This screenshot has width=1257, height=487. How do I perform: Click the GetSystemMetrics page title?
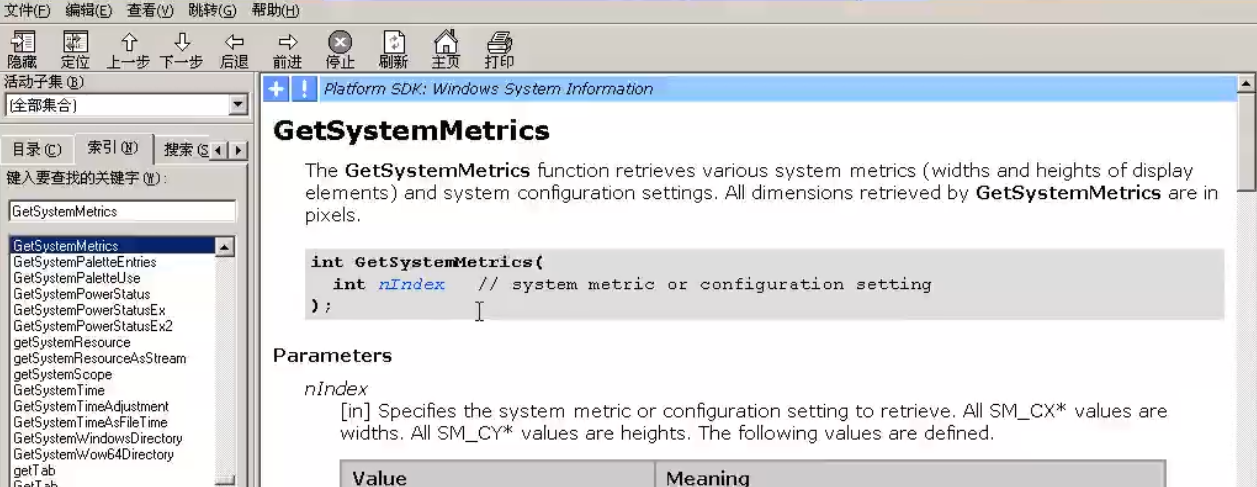pos(411,131)
